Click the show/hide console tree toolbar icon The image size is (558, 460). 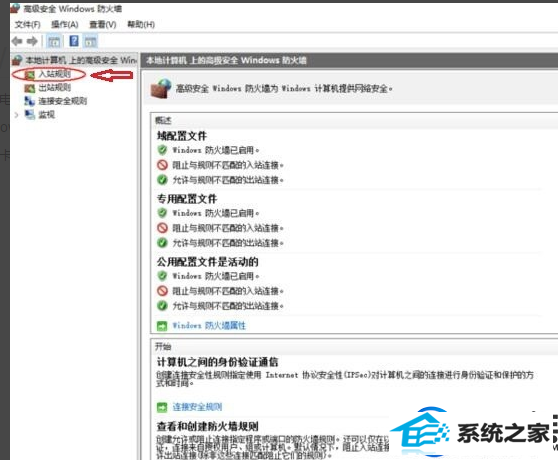pos(54,42)
